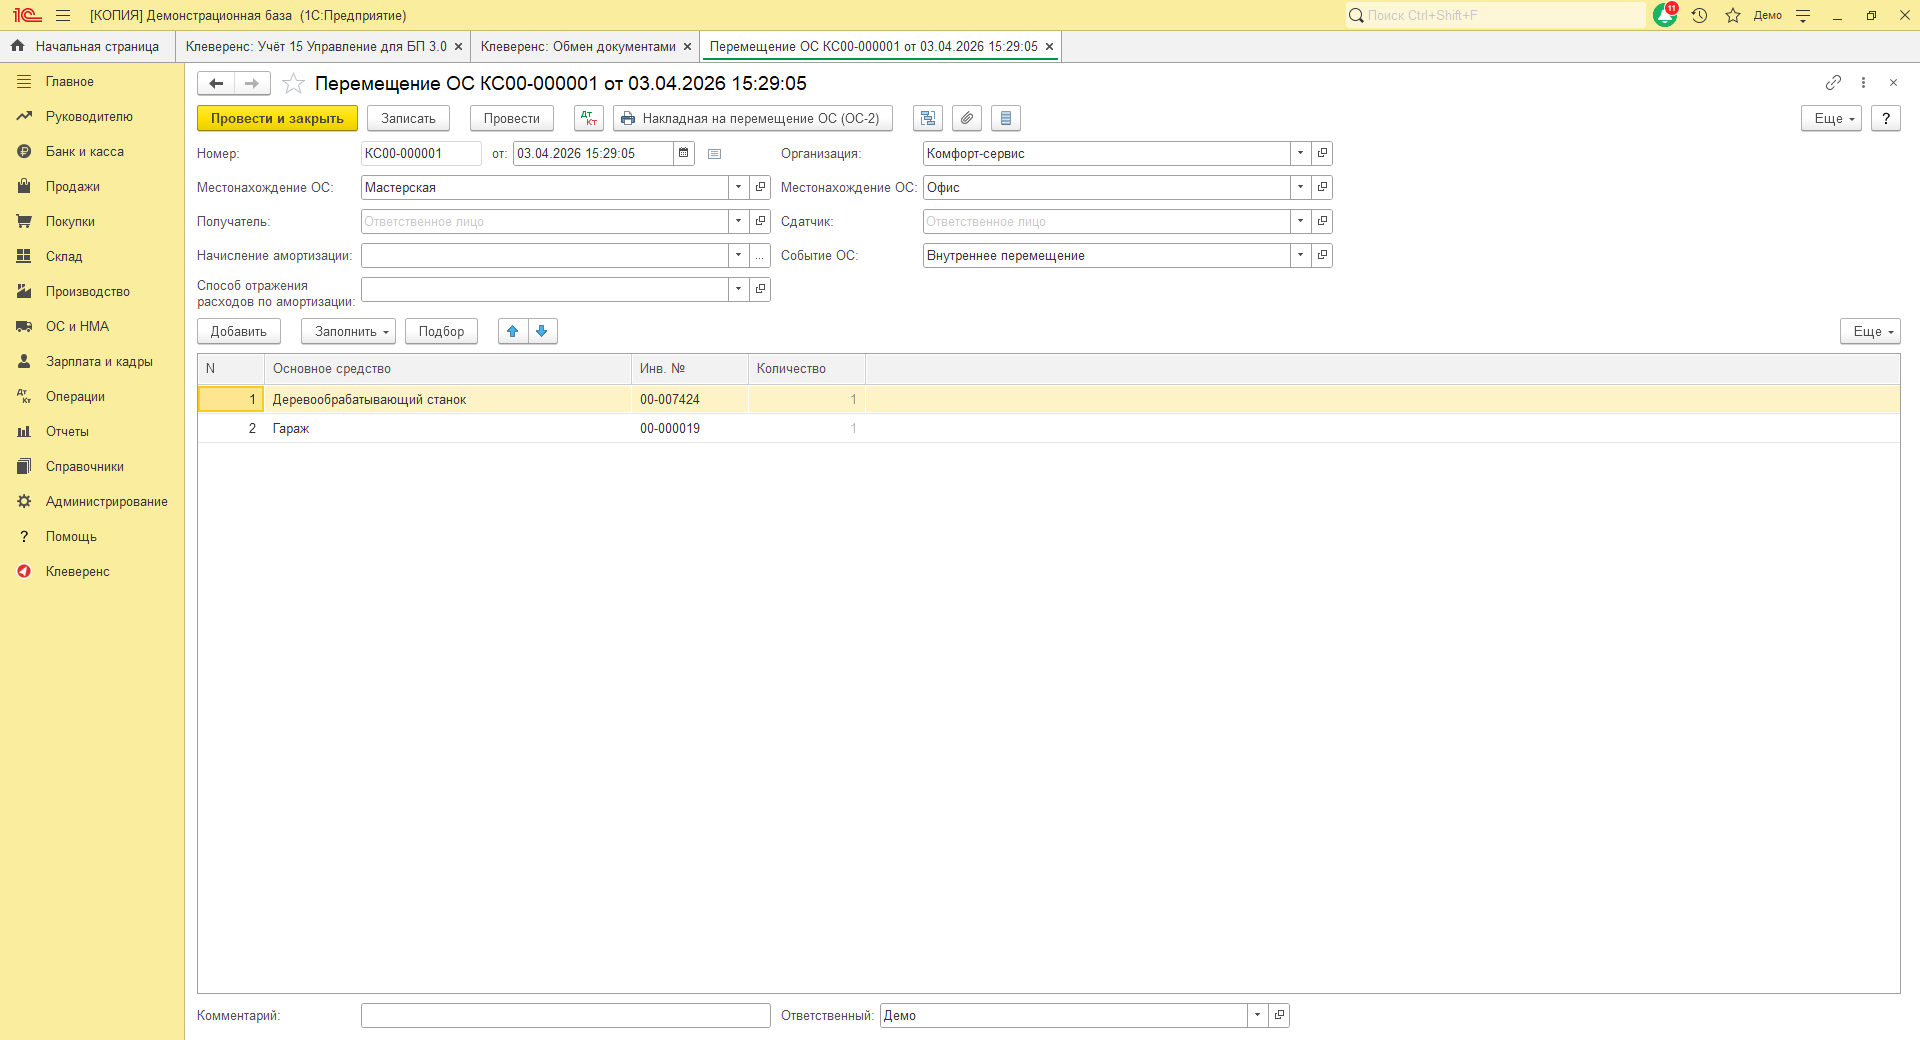Add document to favorites star
Image resolution: width=1920 pixels, height=1040 pixels.
(x=293, y=83)
